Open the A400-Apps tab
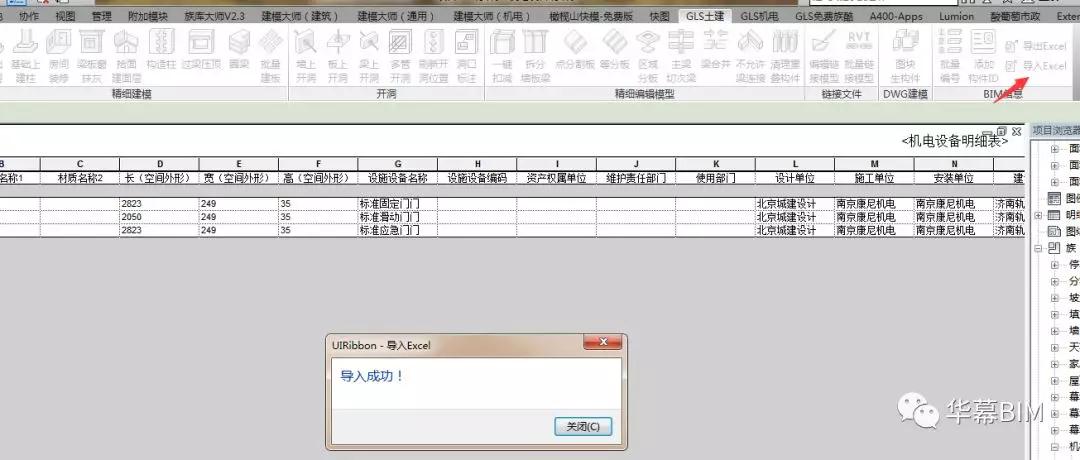1080x460 pixels. point(896,16)
